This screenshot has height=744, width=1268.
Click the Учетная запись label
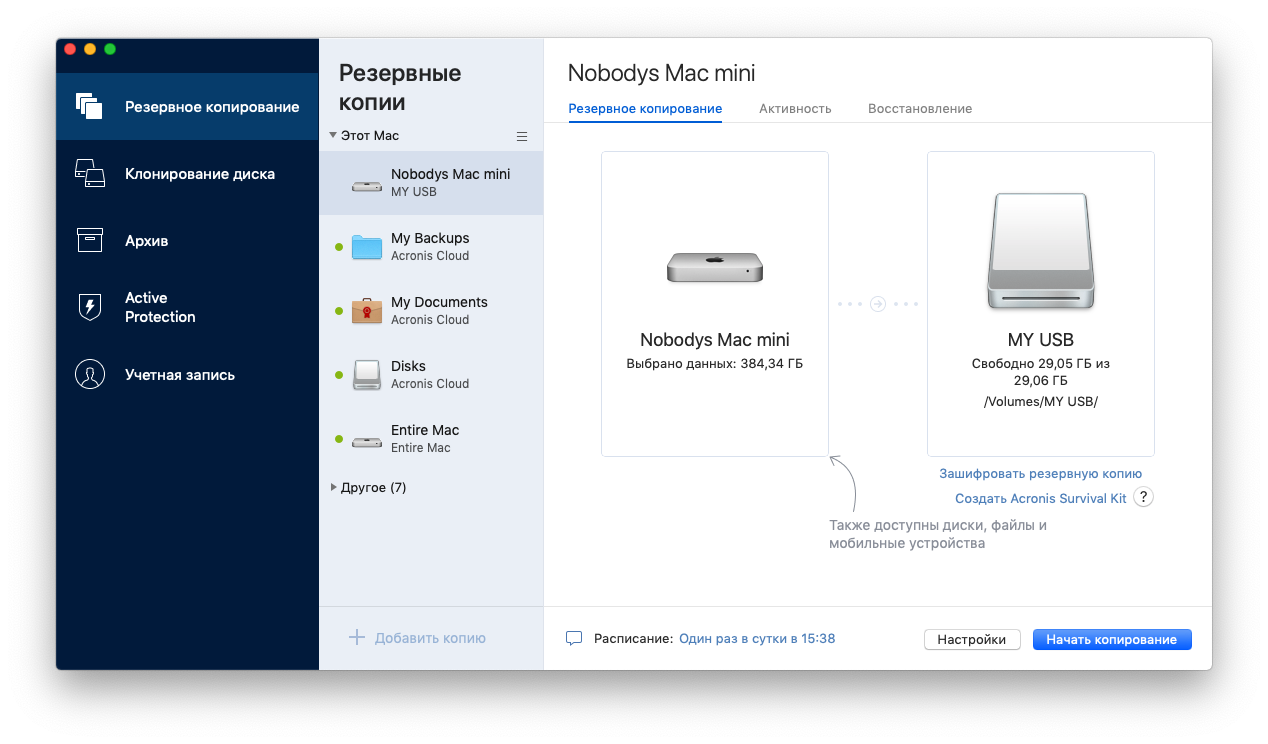tap(180, 375)
